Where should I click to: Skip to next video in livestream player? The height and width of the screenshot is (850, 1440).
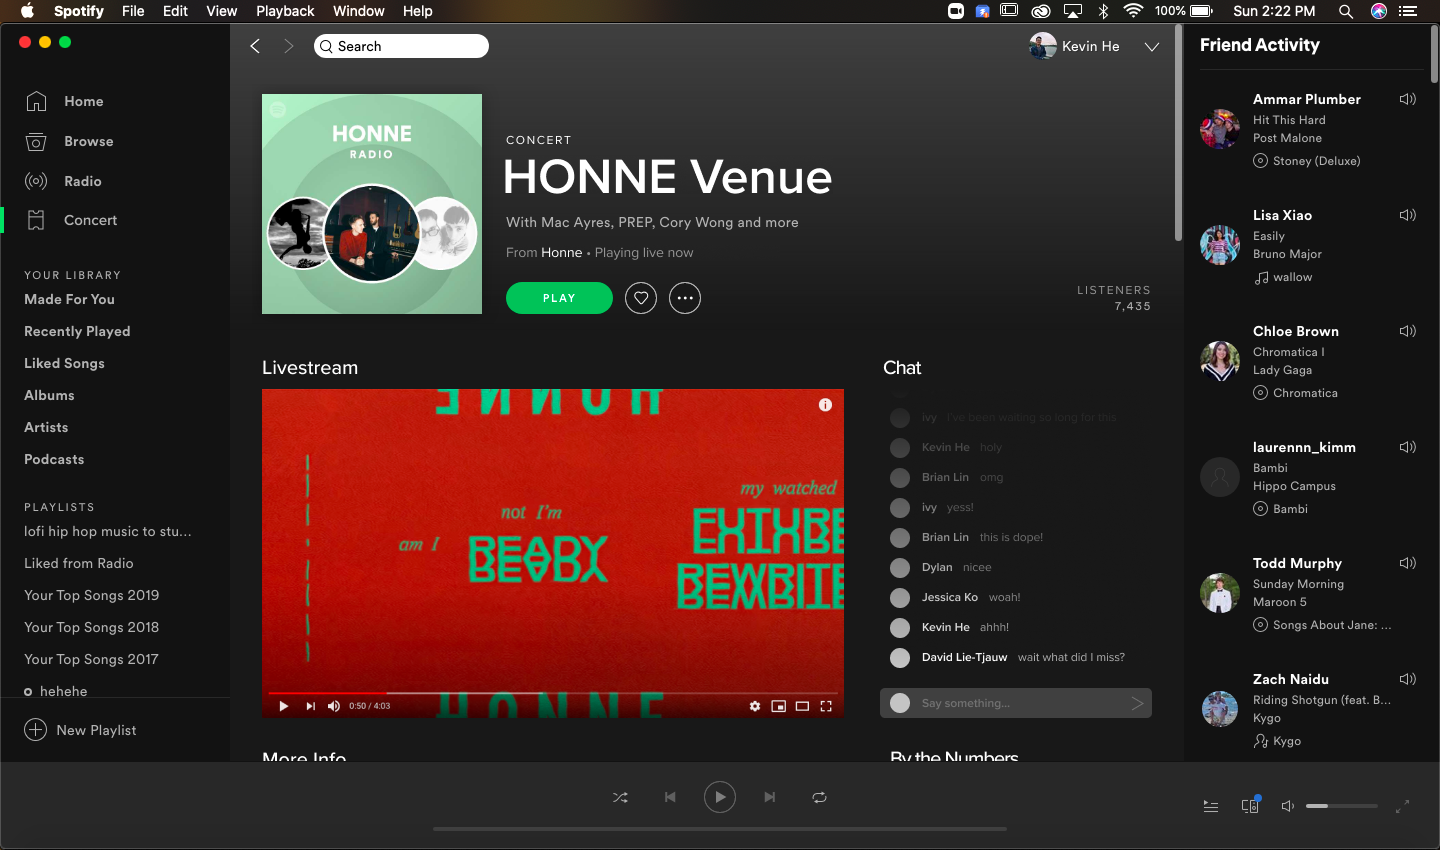(x=310, y=706)
